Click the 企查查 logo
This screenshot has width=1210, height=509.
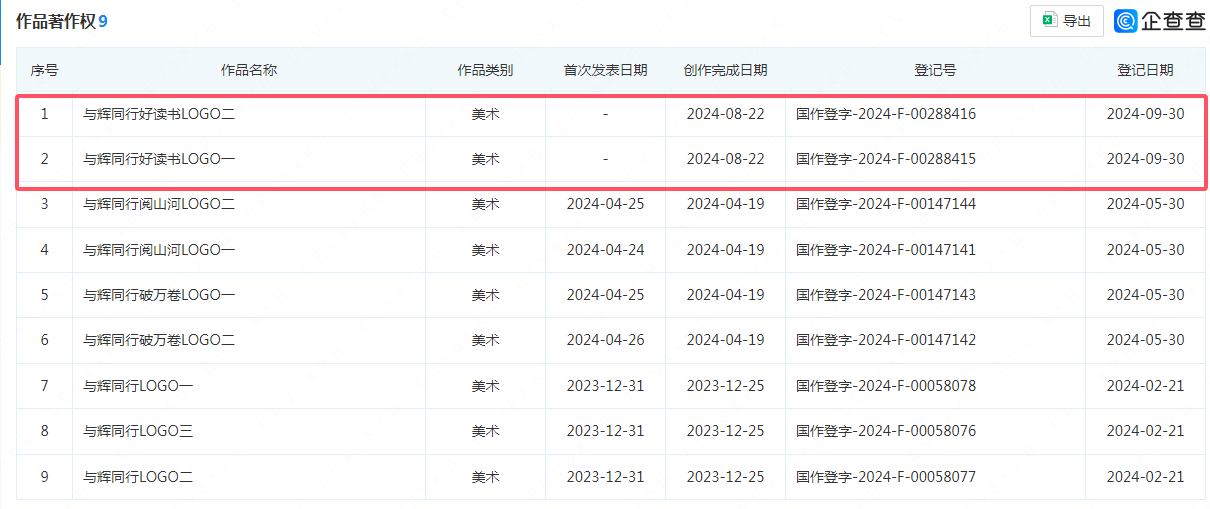pos(1161,21)
